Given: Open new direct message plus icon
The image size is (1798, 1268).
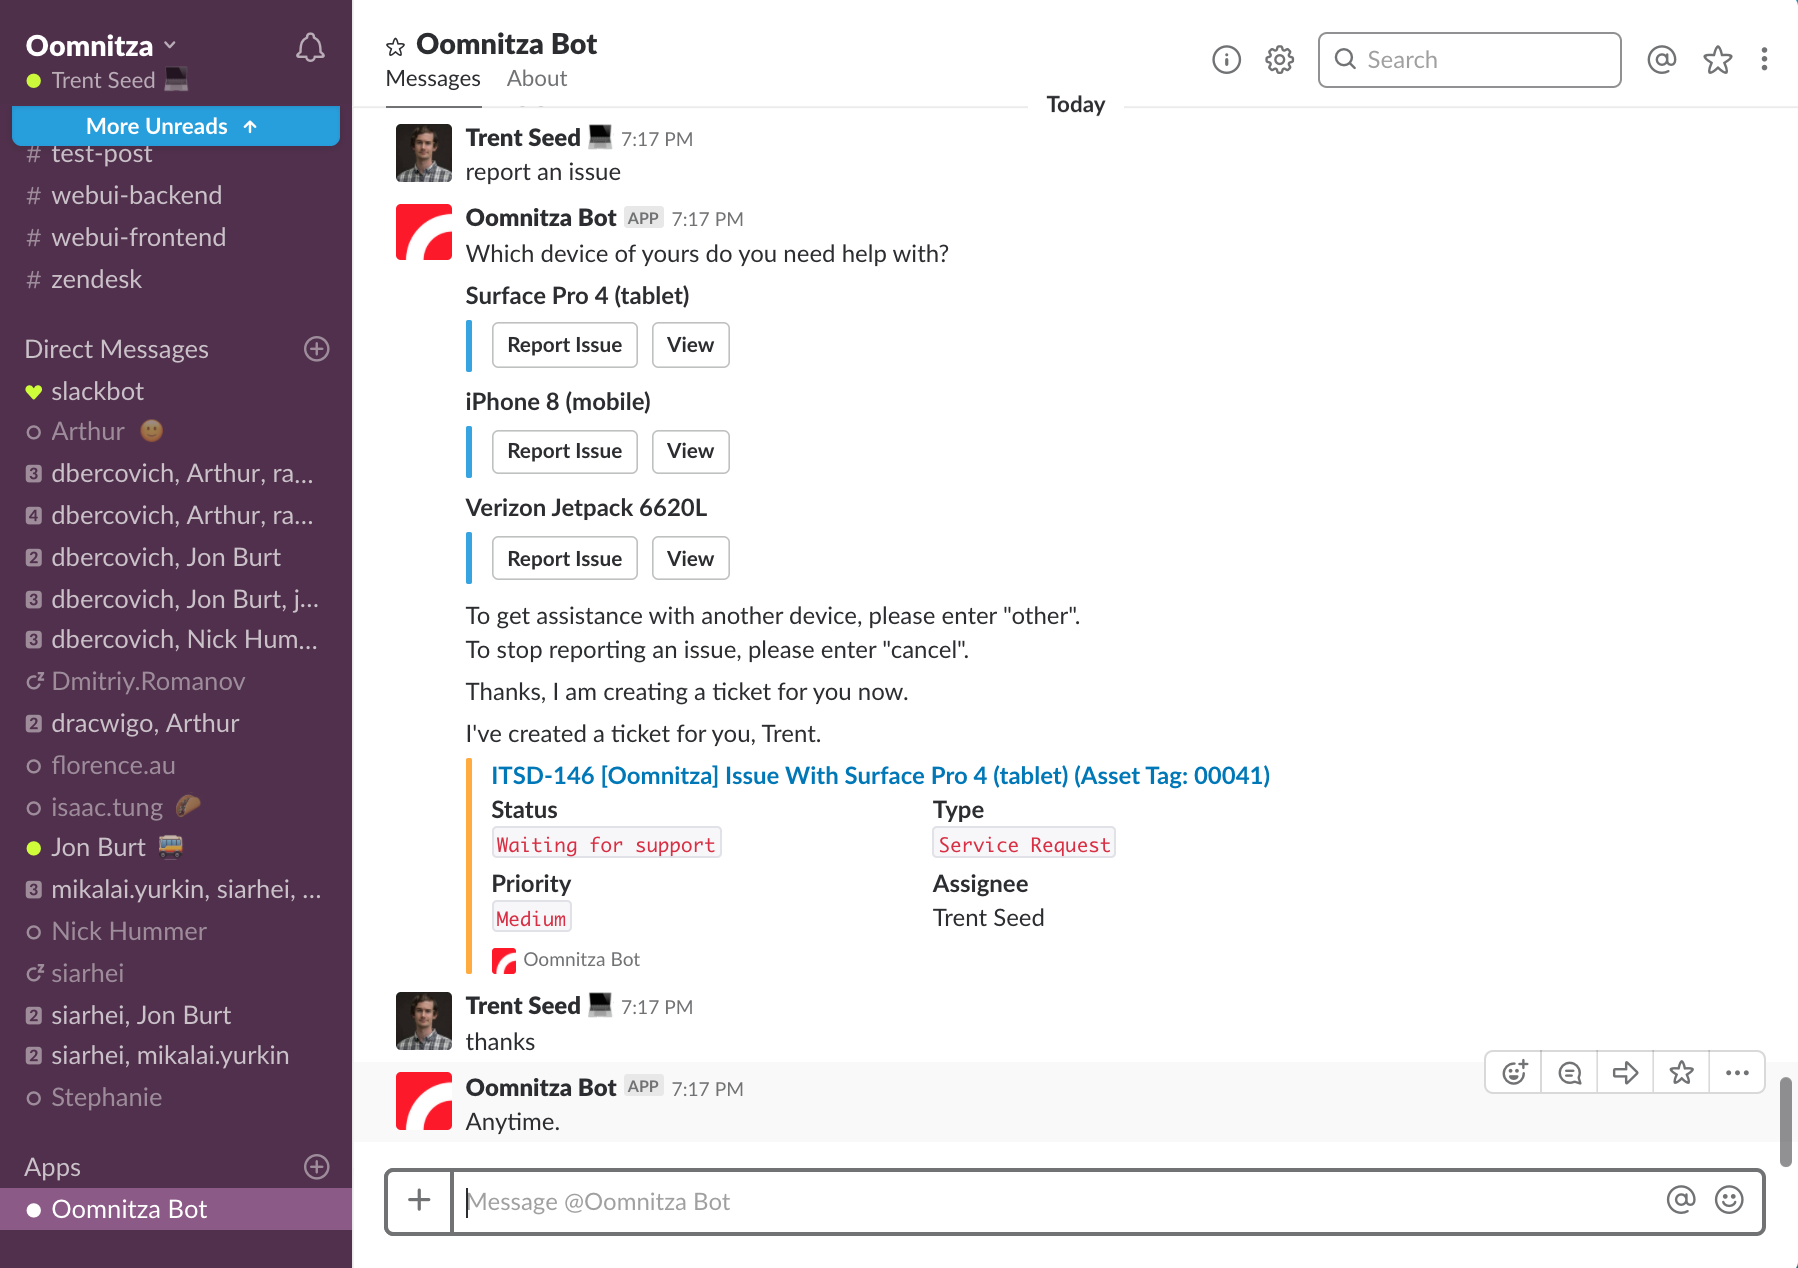Looking at the screenshot, I should (317, 349).
